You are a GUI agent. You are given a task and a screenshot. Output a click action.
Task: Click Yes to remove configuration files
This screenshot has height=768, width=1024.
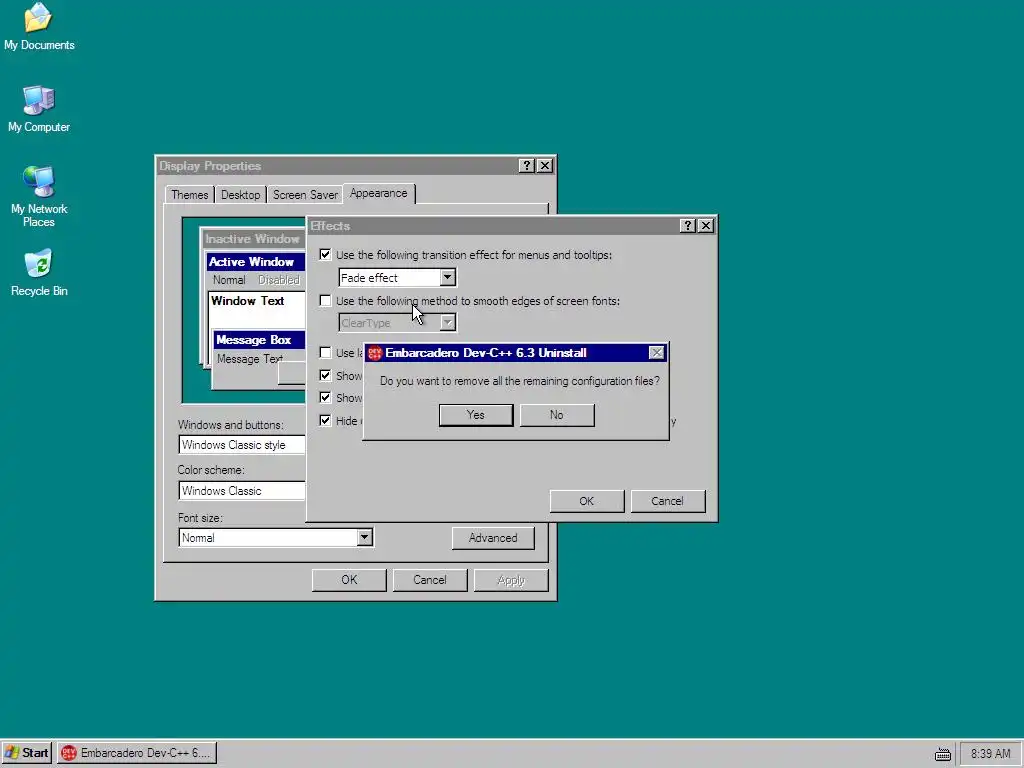pyautogui.click(x=476, y=415)
